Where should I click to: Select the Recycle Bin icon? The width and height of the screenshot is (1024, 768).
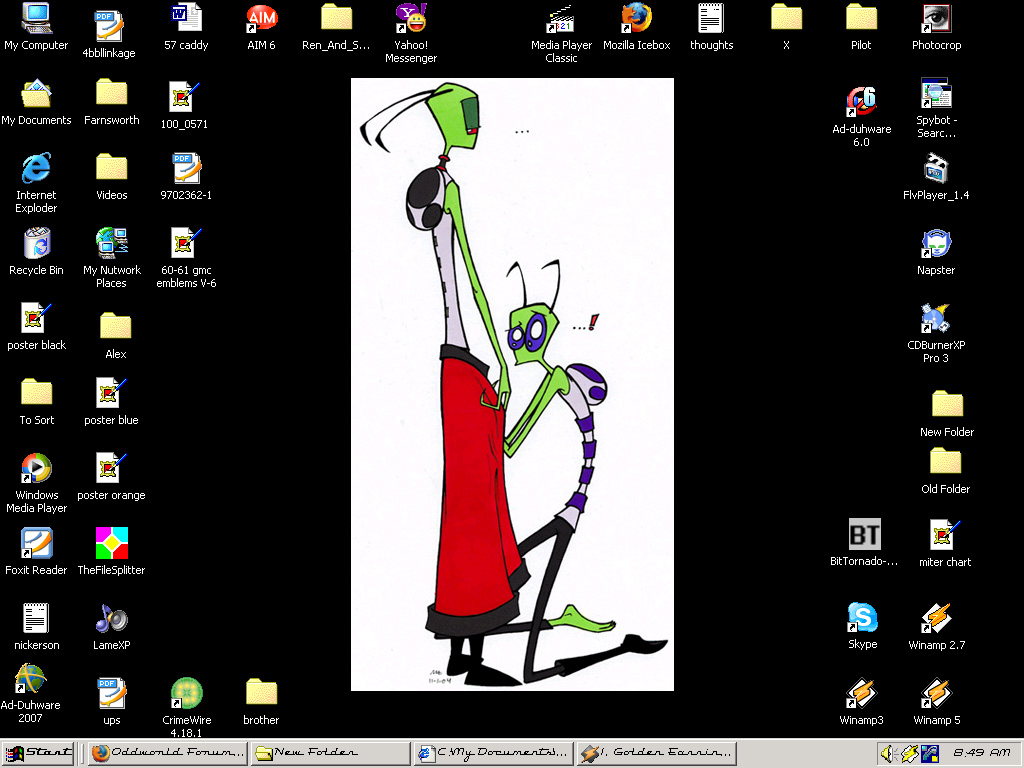click(x=37, y=244)
